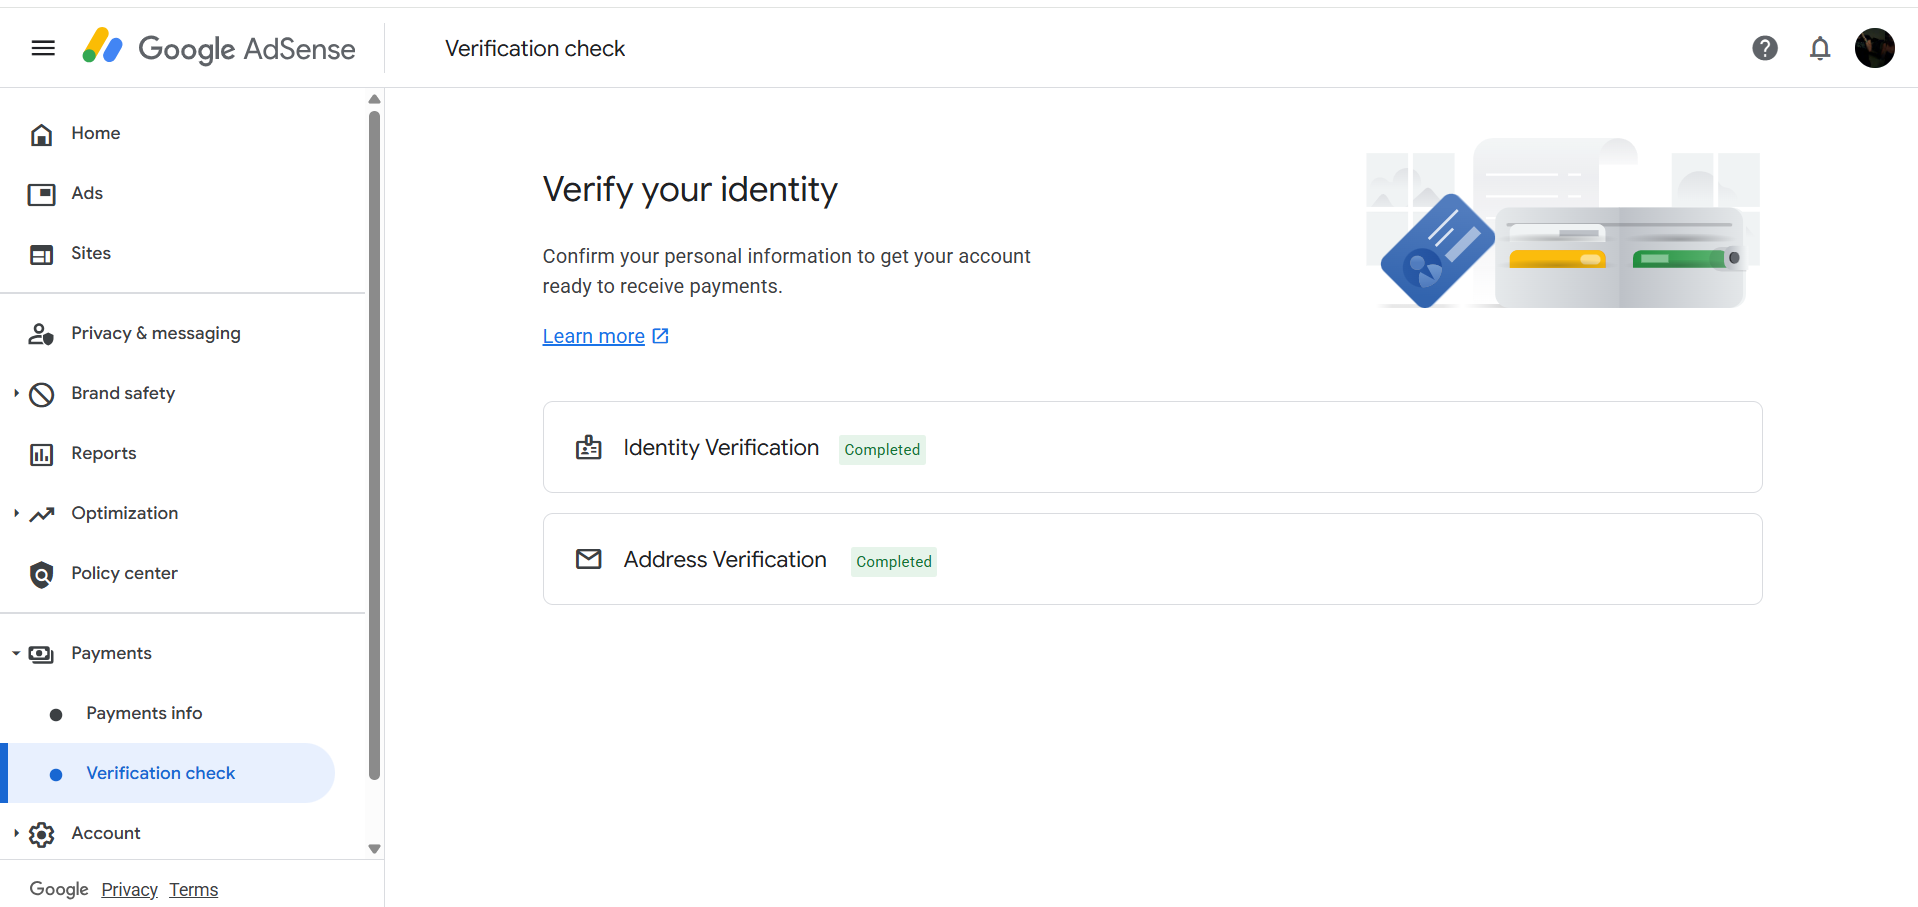Open the Identity Verification card

point(1152,447)
